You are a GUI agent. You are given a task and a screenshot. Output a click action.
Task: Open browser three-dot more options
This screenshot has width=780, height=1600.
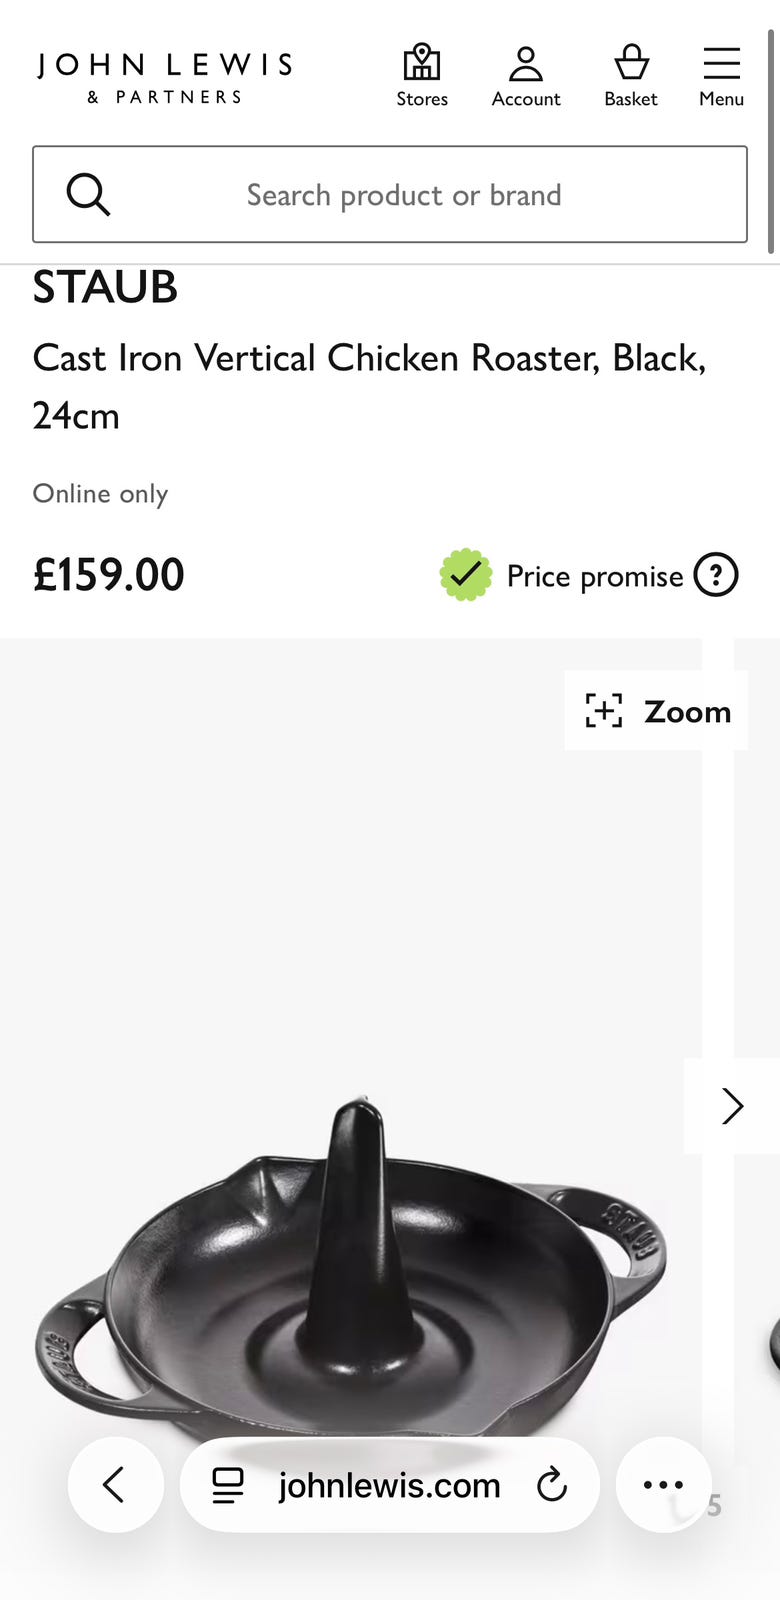click(x=663, y=1485)
